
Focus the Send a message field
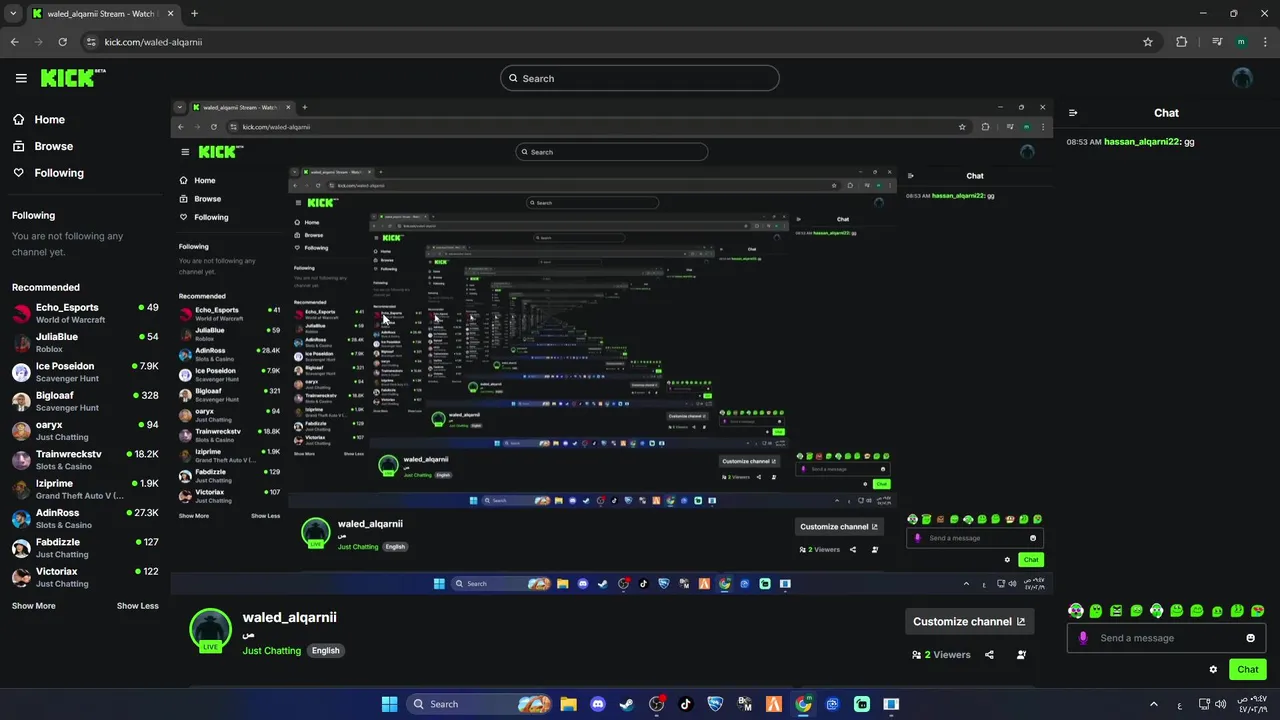[x=1166, y=638]
